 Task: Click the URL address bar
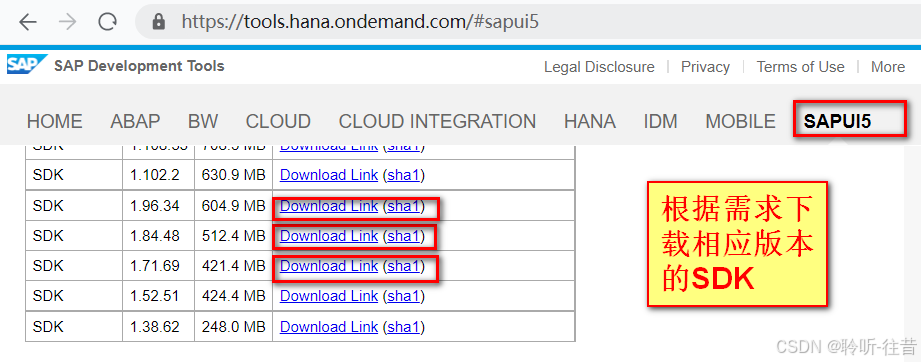[x=527, y=22]
